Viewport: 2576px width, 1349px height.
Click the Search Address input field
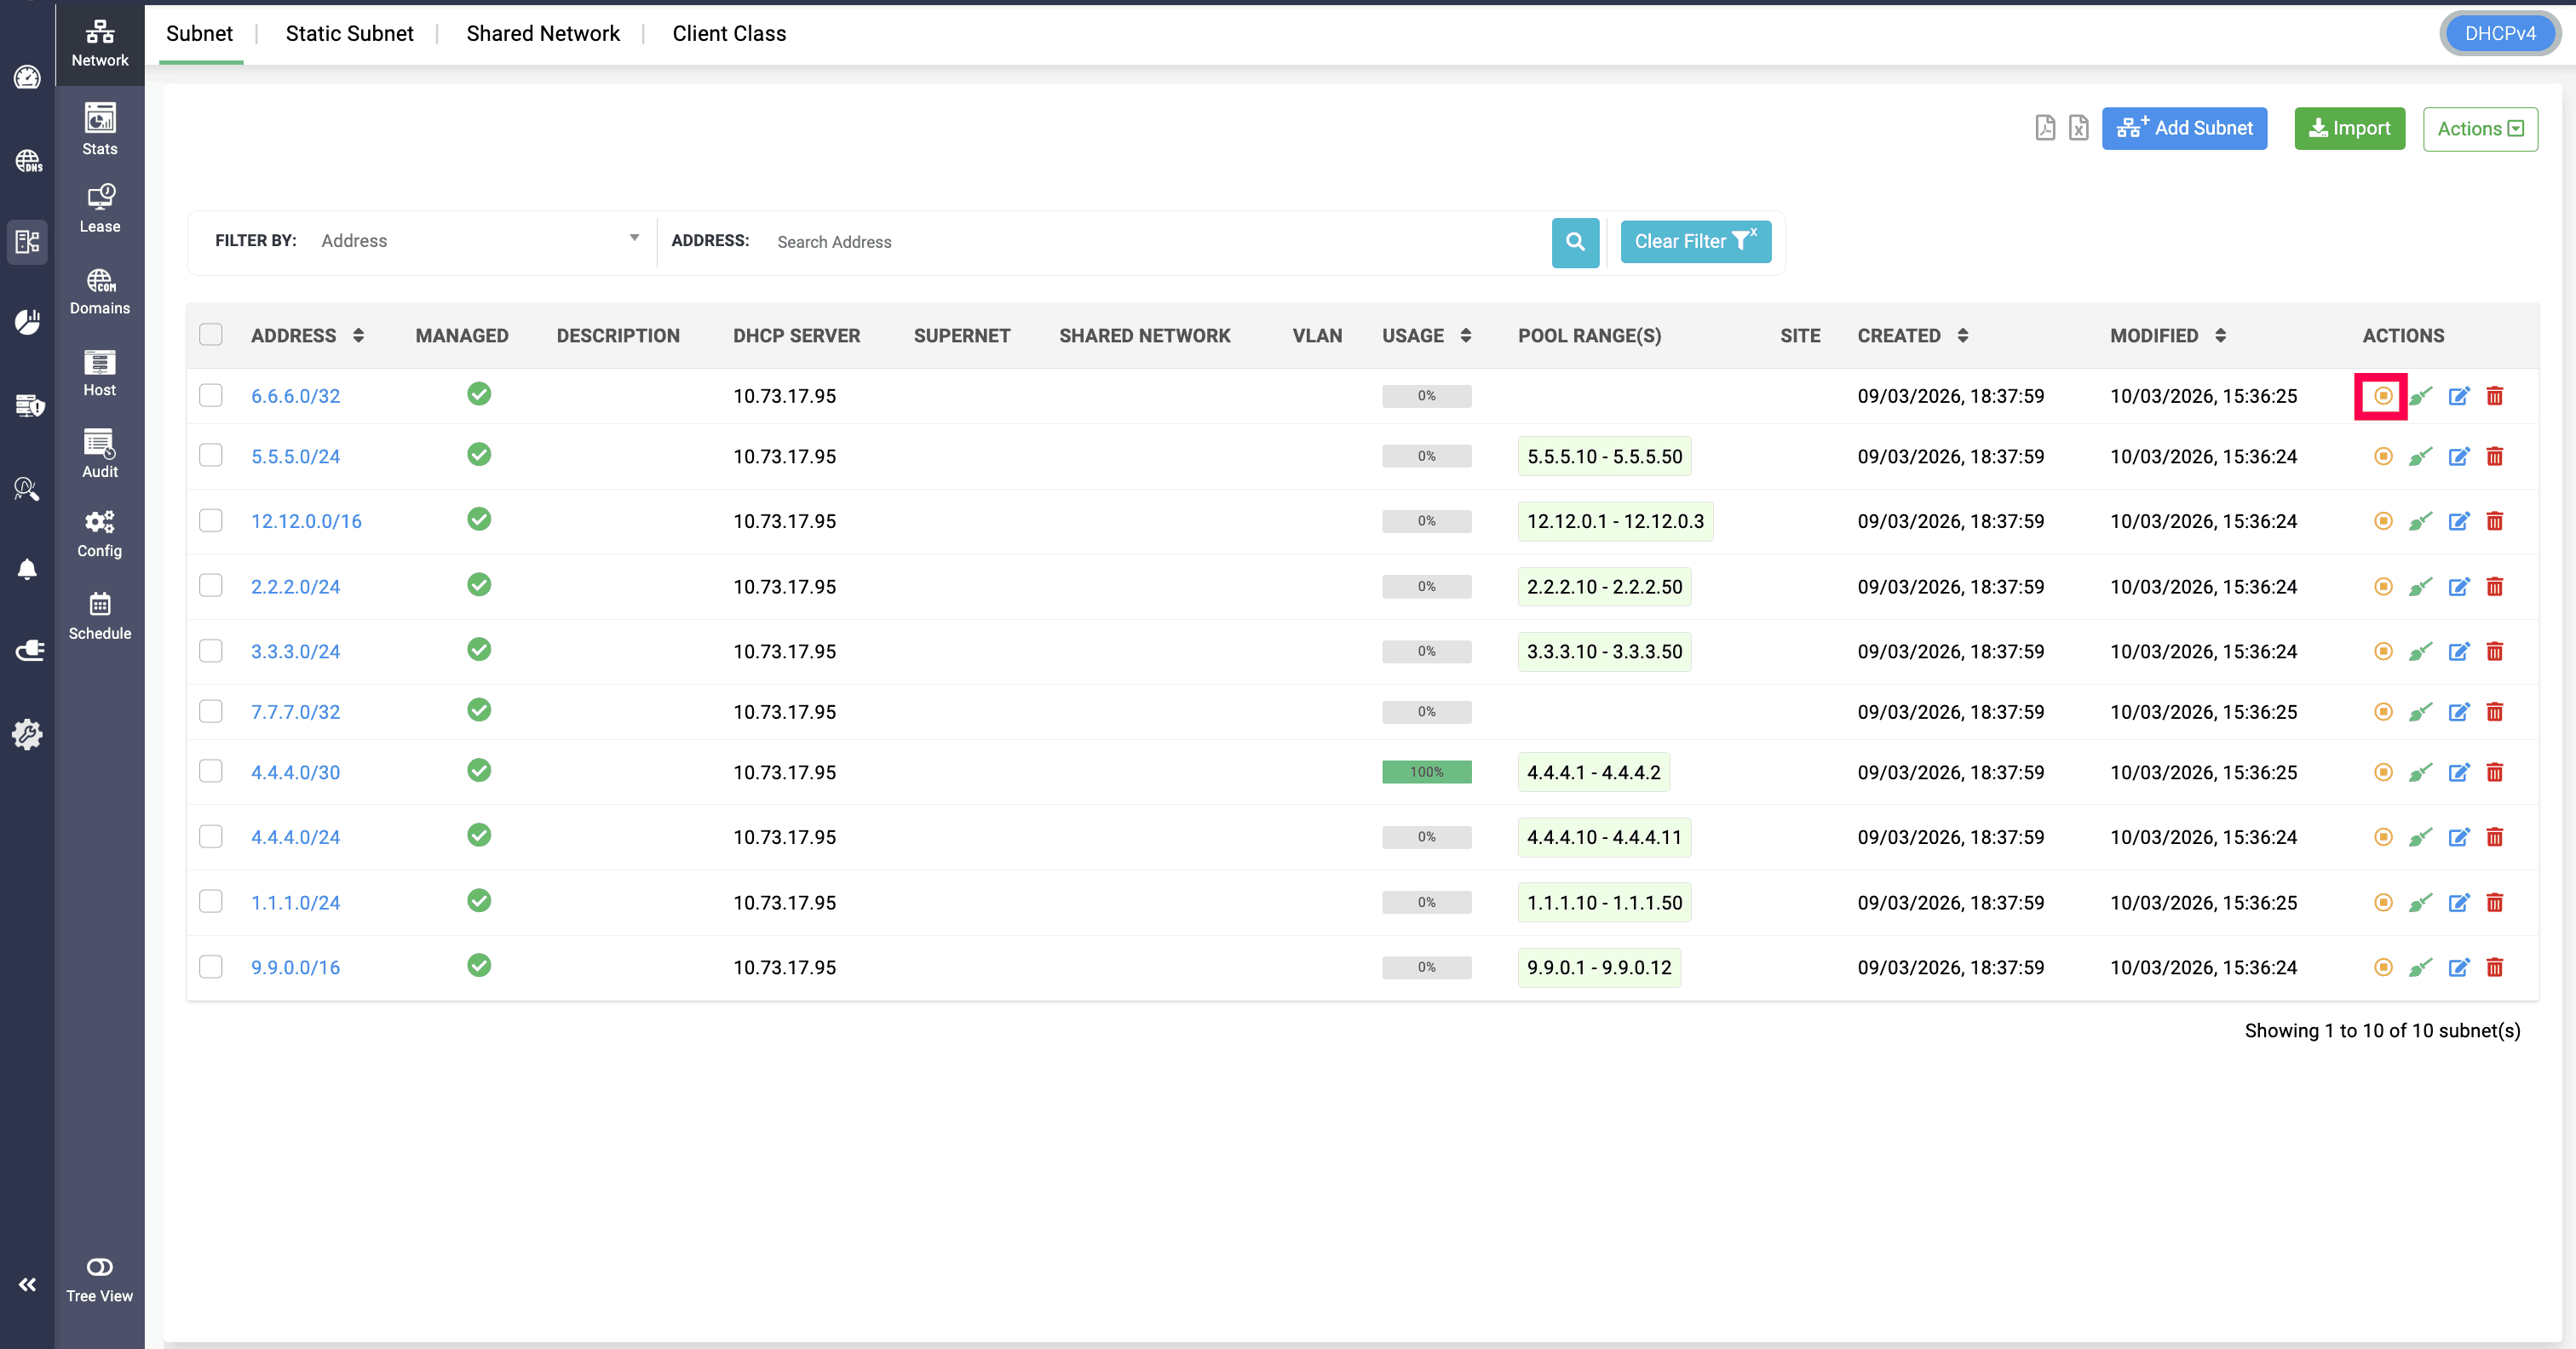(1150, 242)
